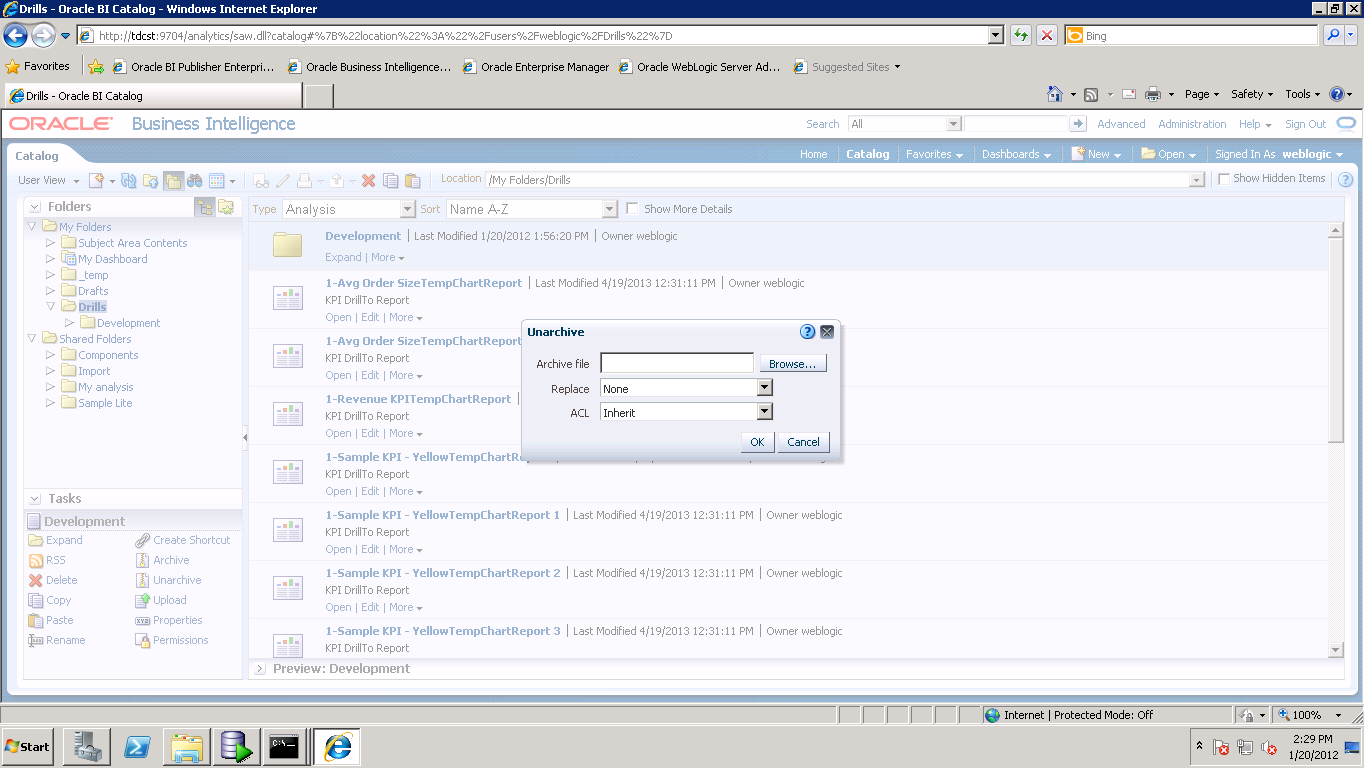
Task: Click the Permissions lock icon
Action: [143, 641]
